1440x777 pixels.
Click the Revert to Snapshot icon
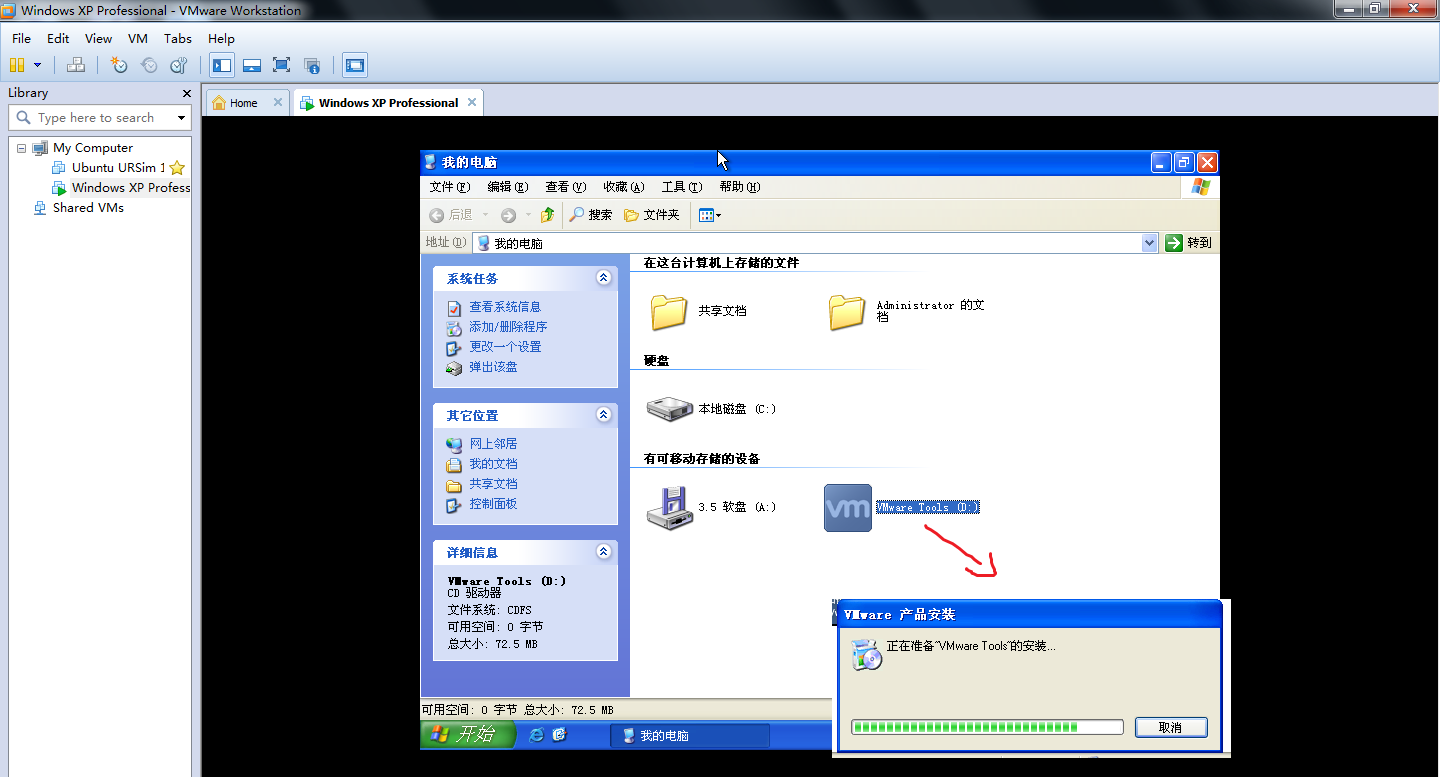point(149,65)
